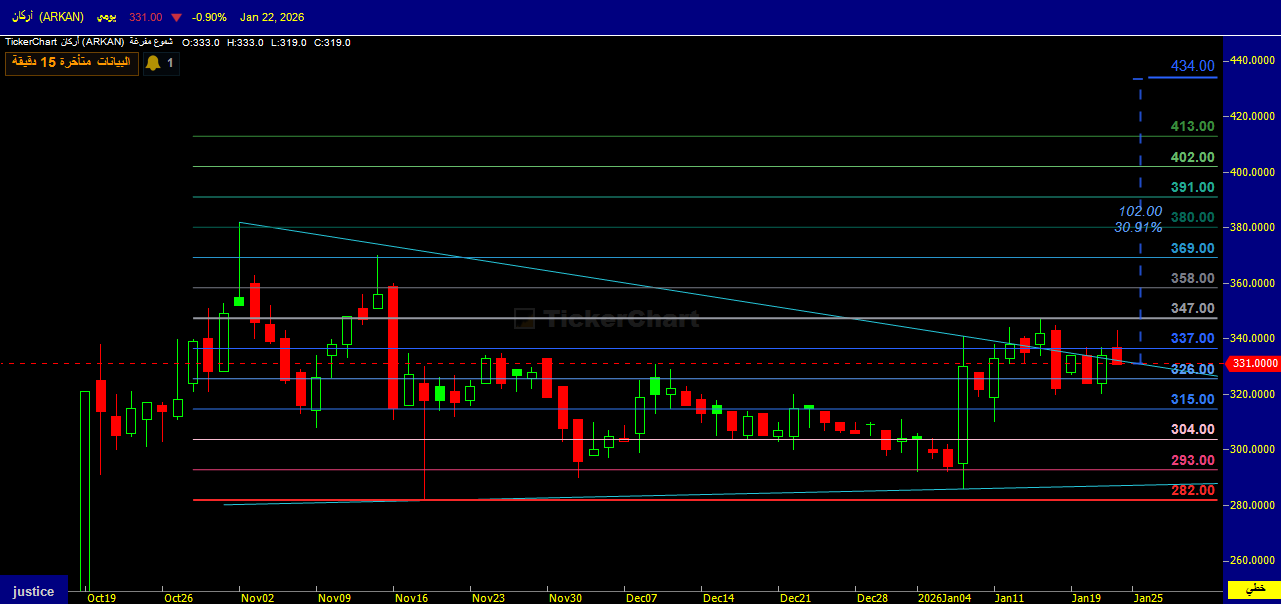Select the 315.00 blue level label

pyautogui.click(x=1192, y=399)
